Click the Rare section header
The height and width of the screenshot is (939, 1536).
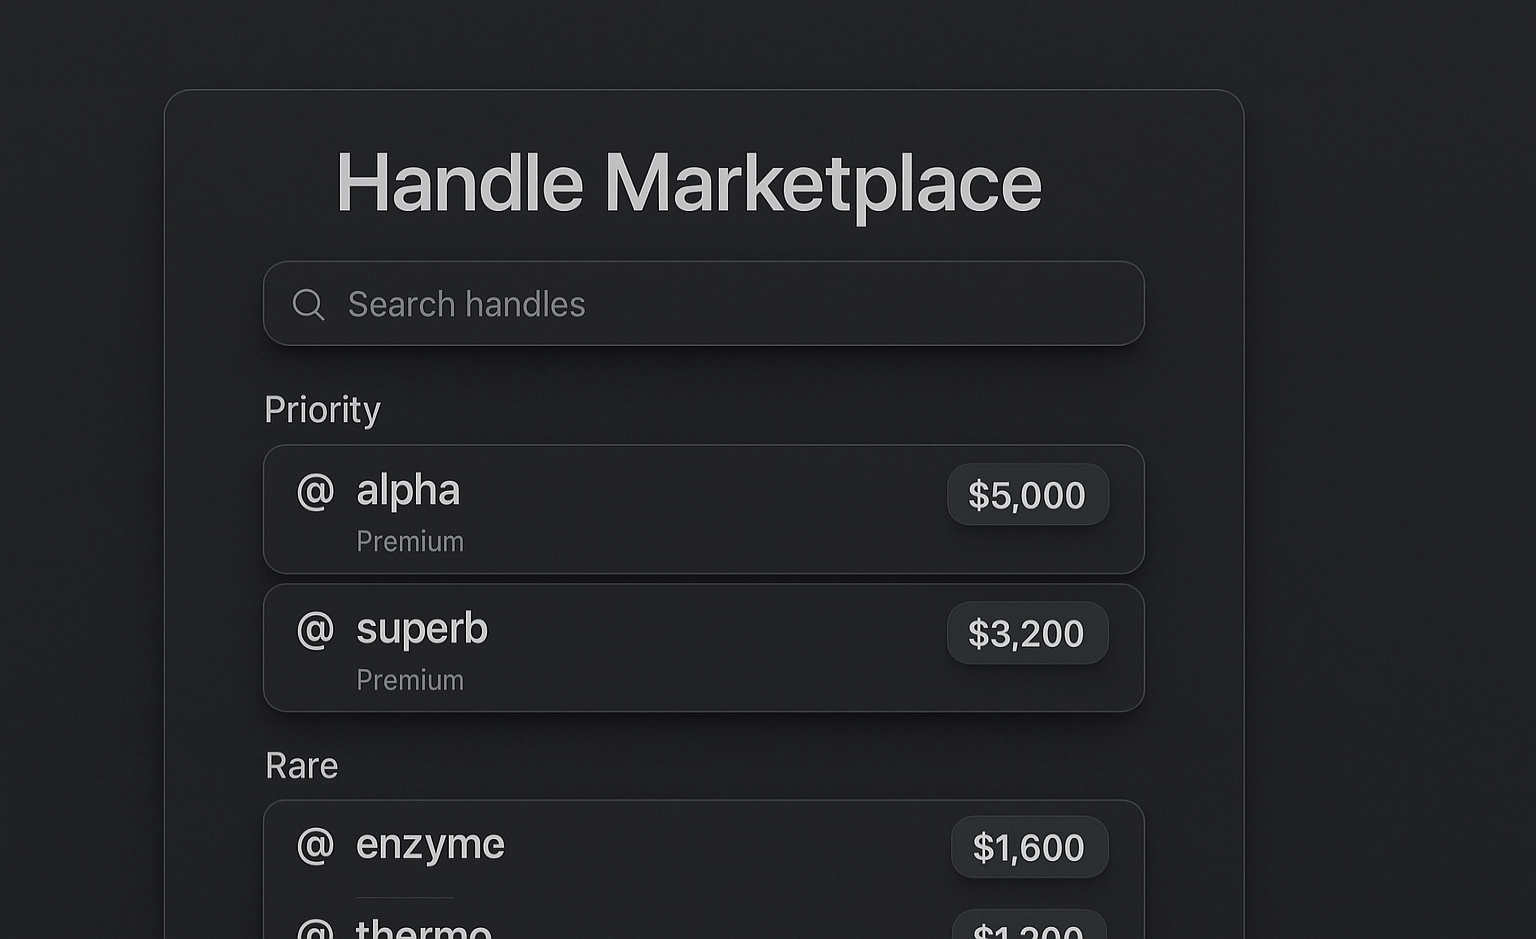301,766
